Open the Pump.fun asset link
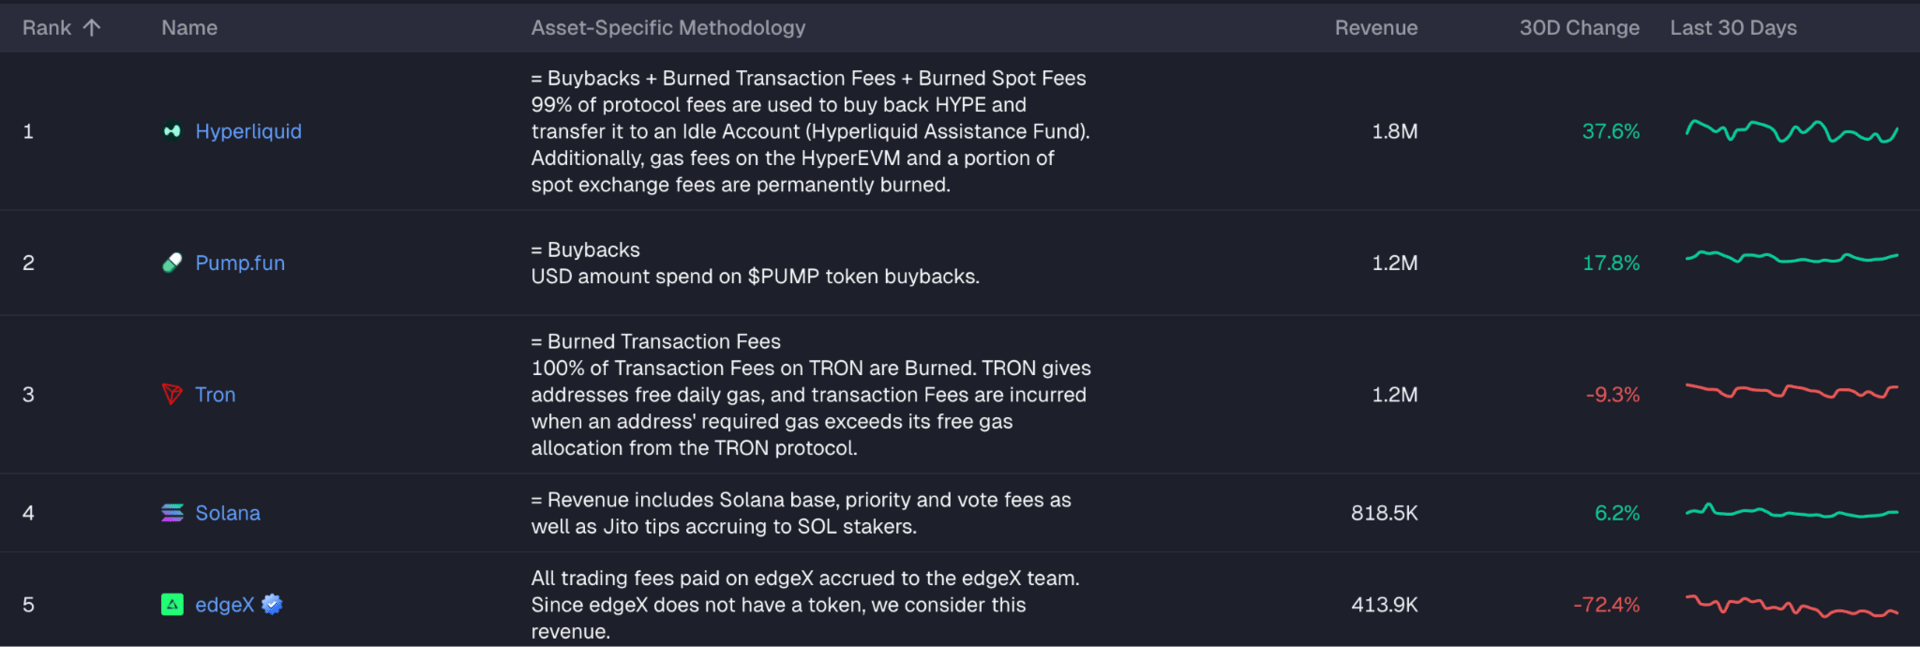 point(240,263)
